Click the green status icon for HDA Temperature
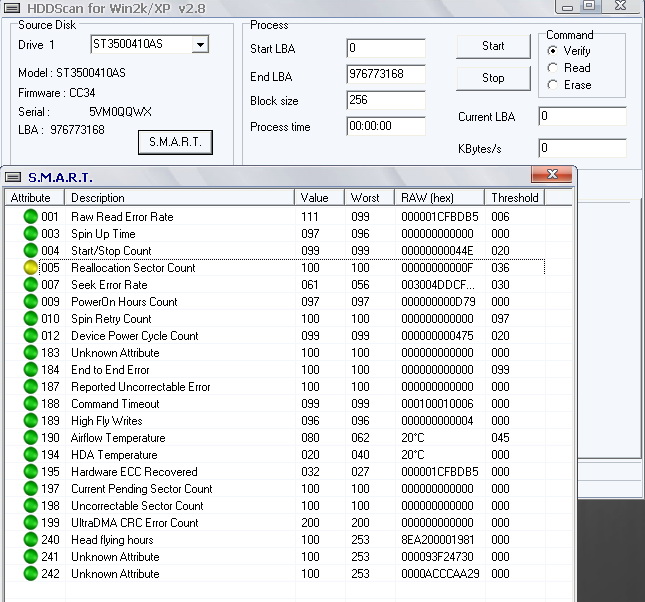The image size is (645, 602). [30, 455]
